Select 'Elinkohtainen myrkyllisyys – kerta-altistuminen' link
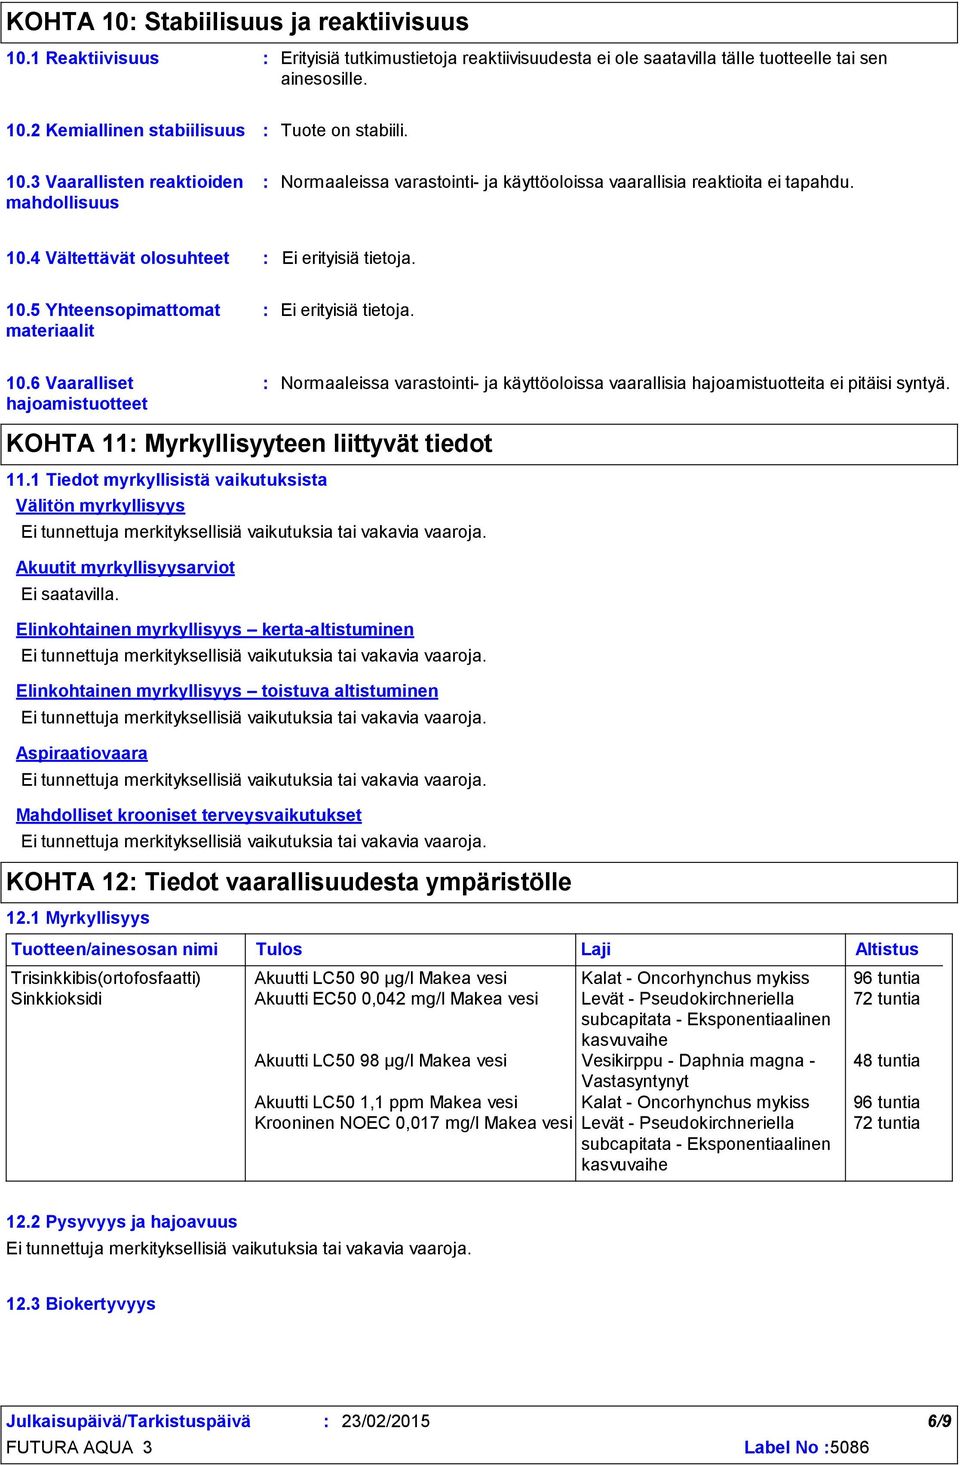Viewport: 960px width, 1465px height. point(215,630)
